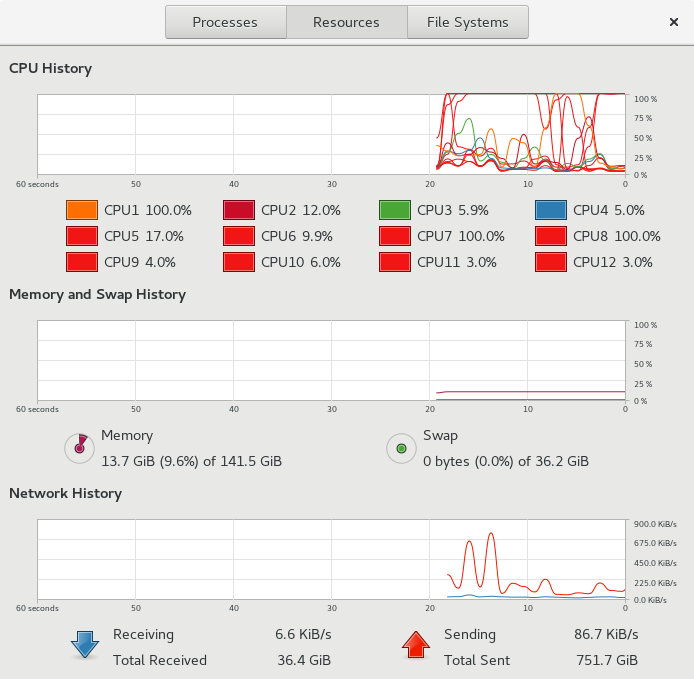694x679 pixels.
Task: Open the File Systems tab
Action: click(x=468, y=22)
